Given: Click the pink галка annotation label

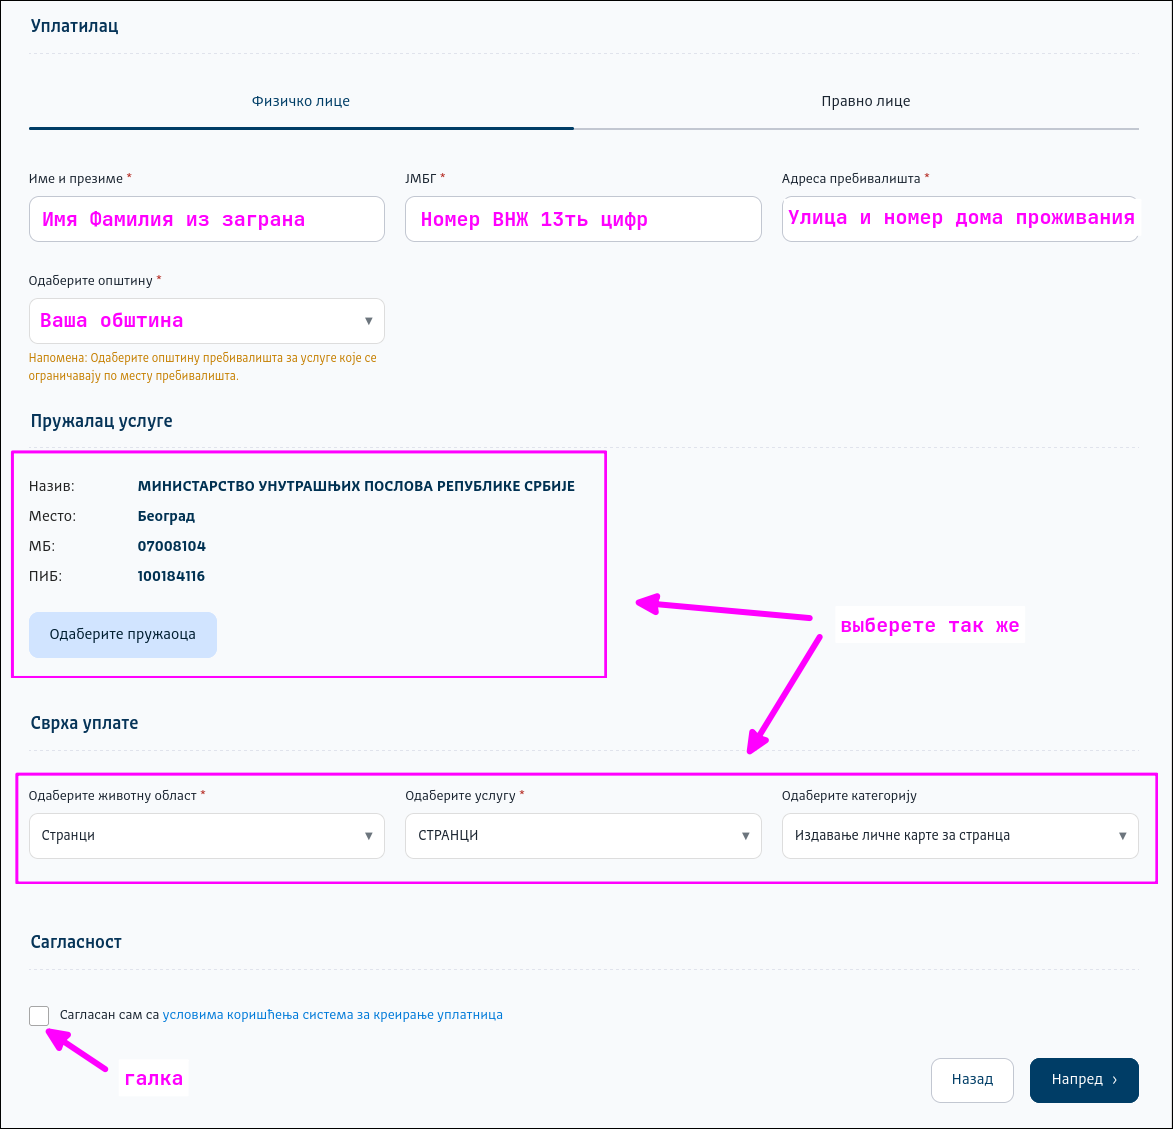Looking at the screenshot, I should point(153,1079).
